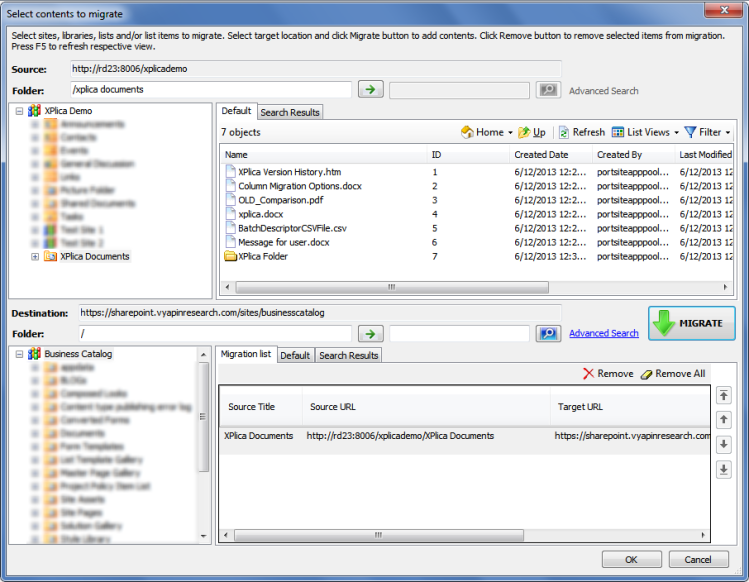Screen dimensions: 749x582
Task: Open destination Search Results tab
Action: (349, 356)
